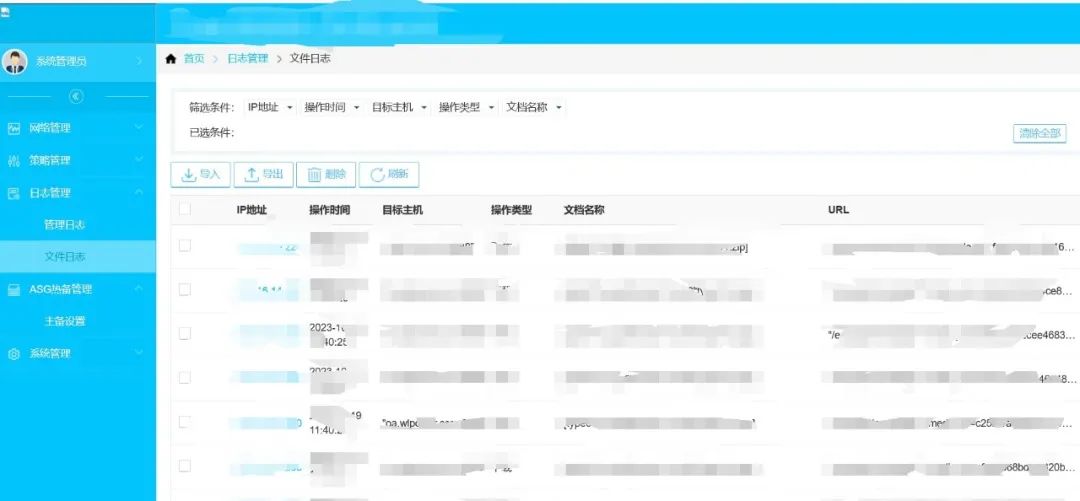The image size is (1080, 501).
Task: Open the 文档名称 filter dropdown
Action: click(534, 108)
